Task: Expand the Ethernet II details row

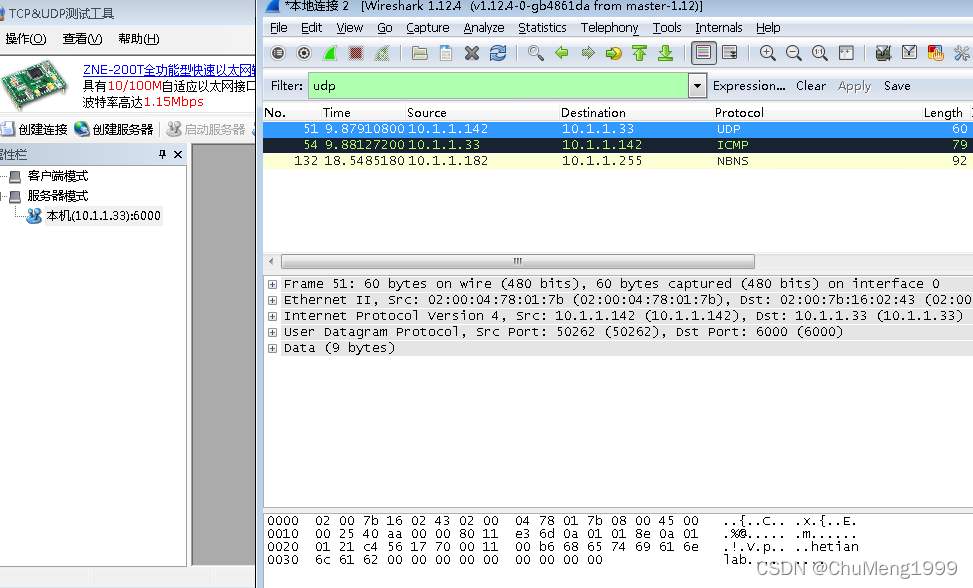Action: tap(272, 300)
